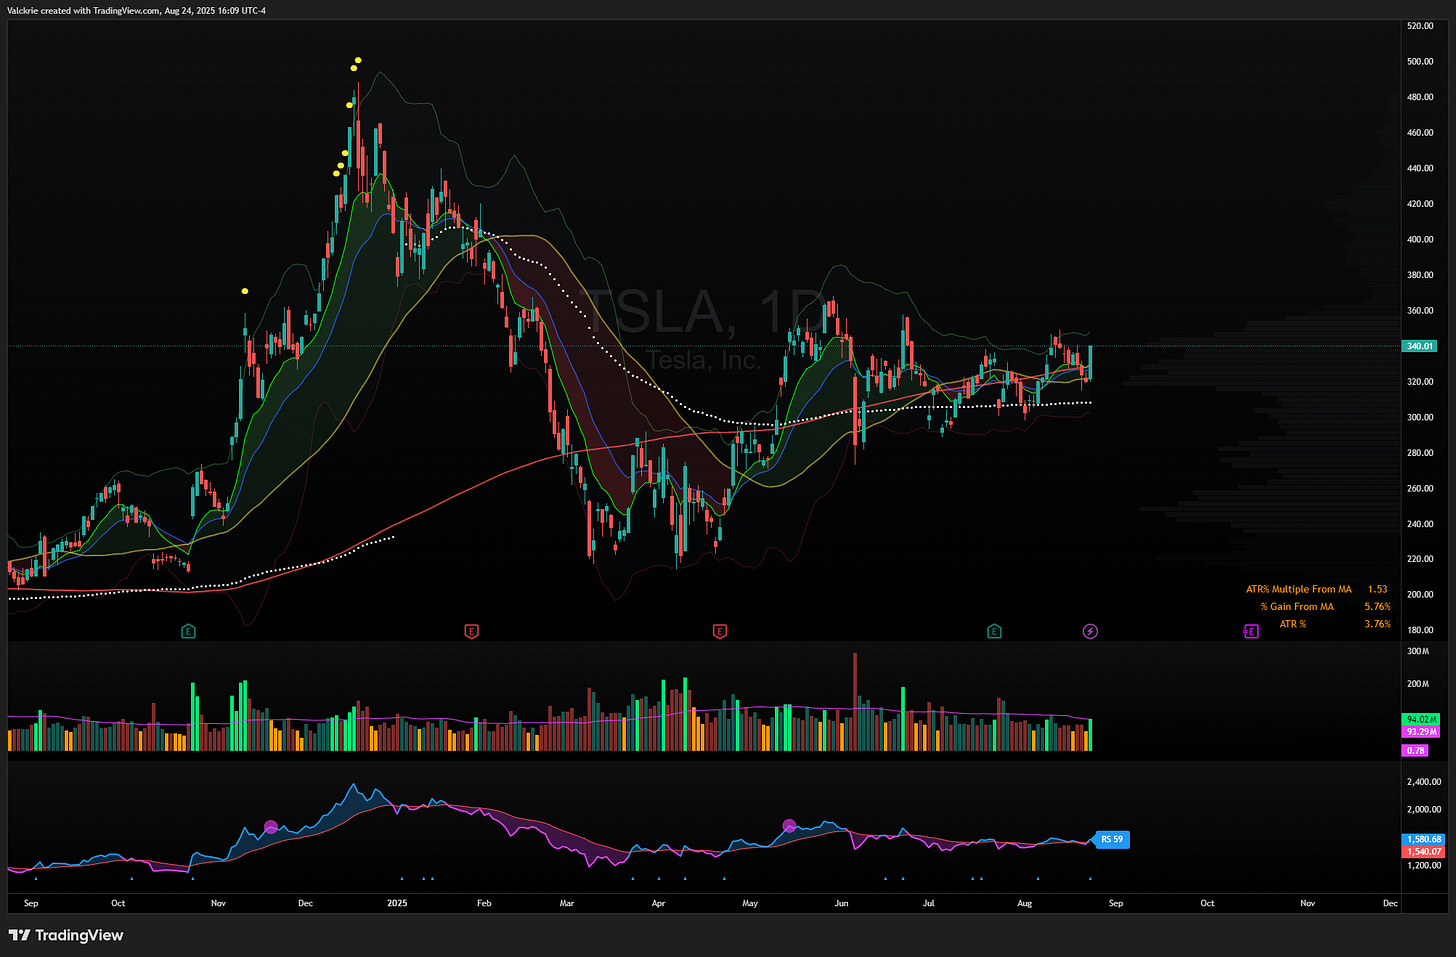Click the May label on time axis
The height and width of the screenshot is (957, 1456).
(x=750, y=903)
